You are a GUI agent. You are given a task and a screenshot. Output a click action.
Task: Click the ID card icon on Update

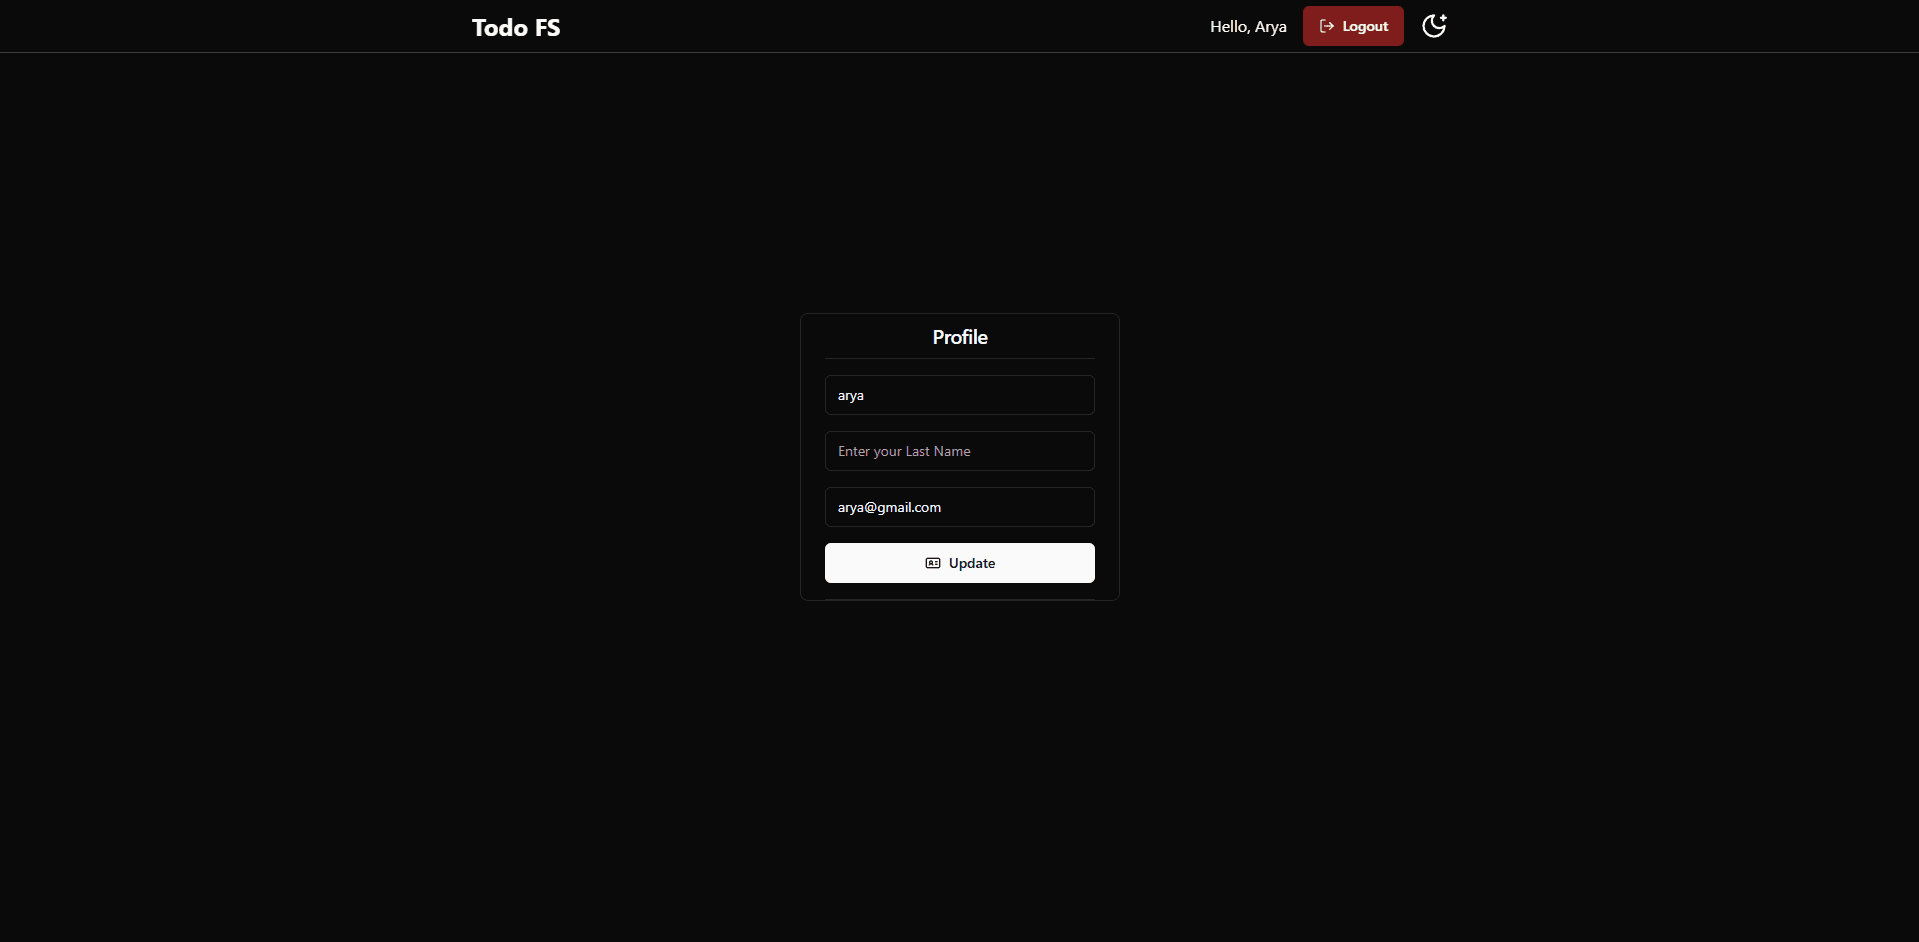point(932,563)
